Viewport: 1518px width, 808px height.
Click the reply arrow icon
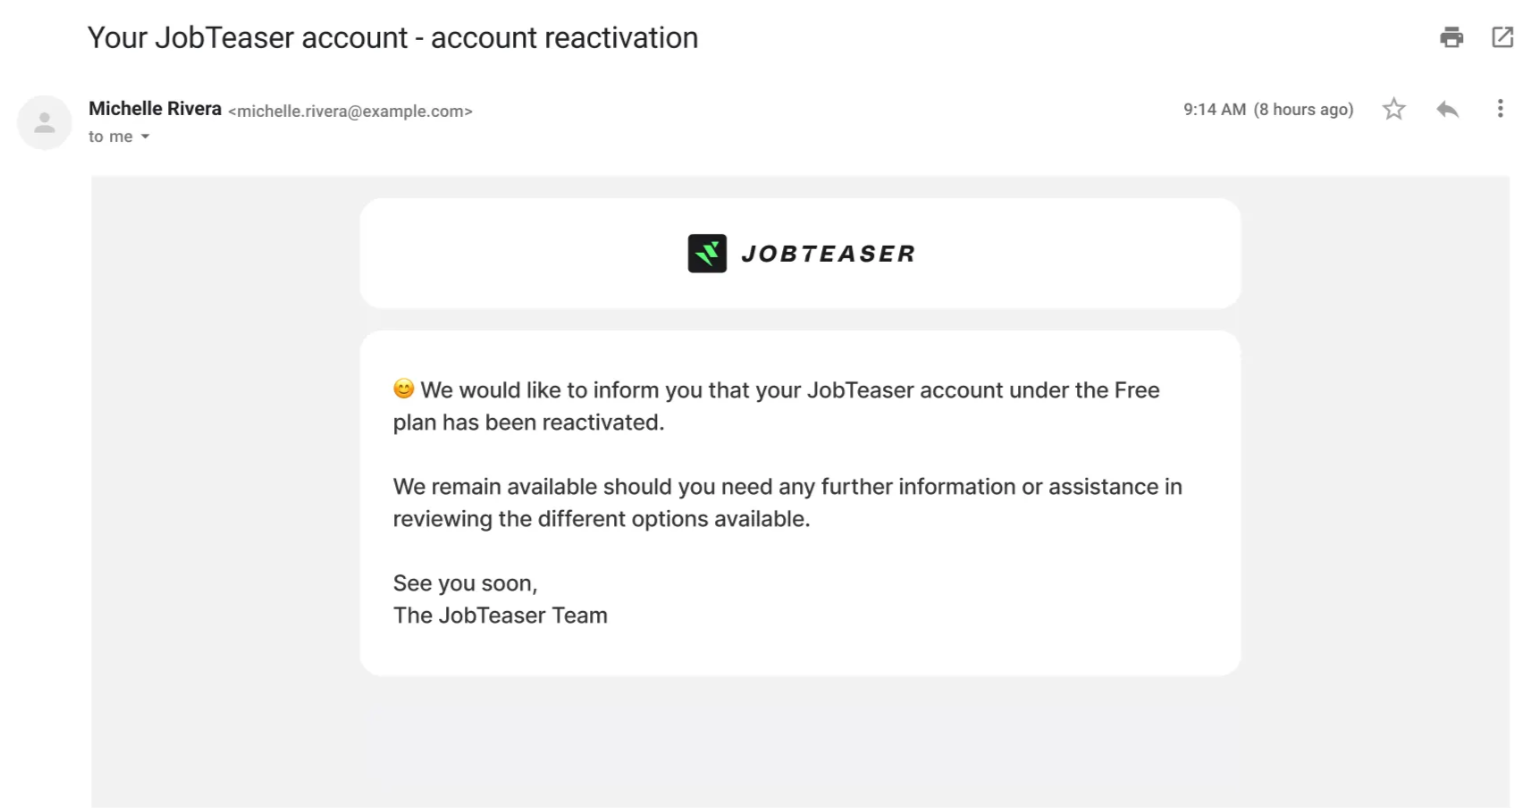tap(1447, 109)
